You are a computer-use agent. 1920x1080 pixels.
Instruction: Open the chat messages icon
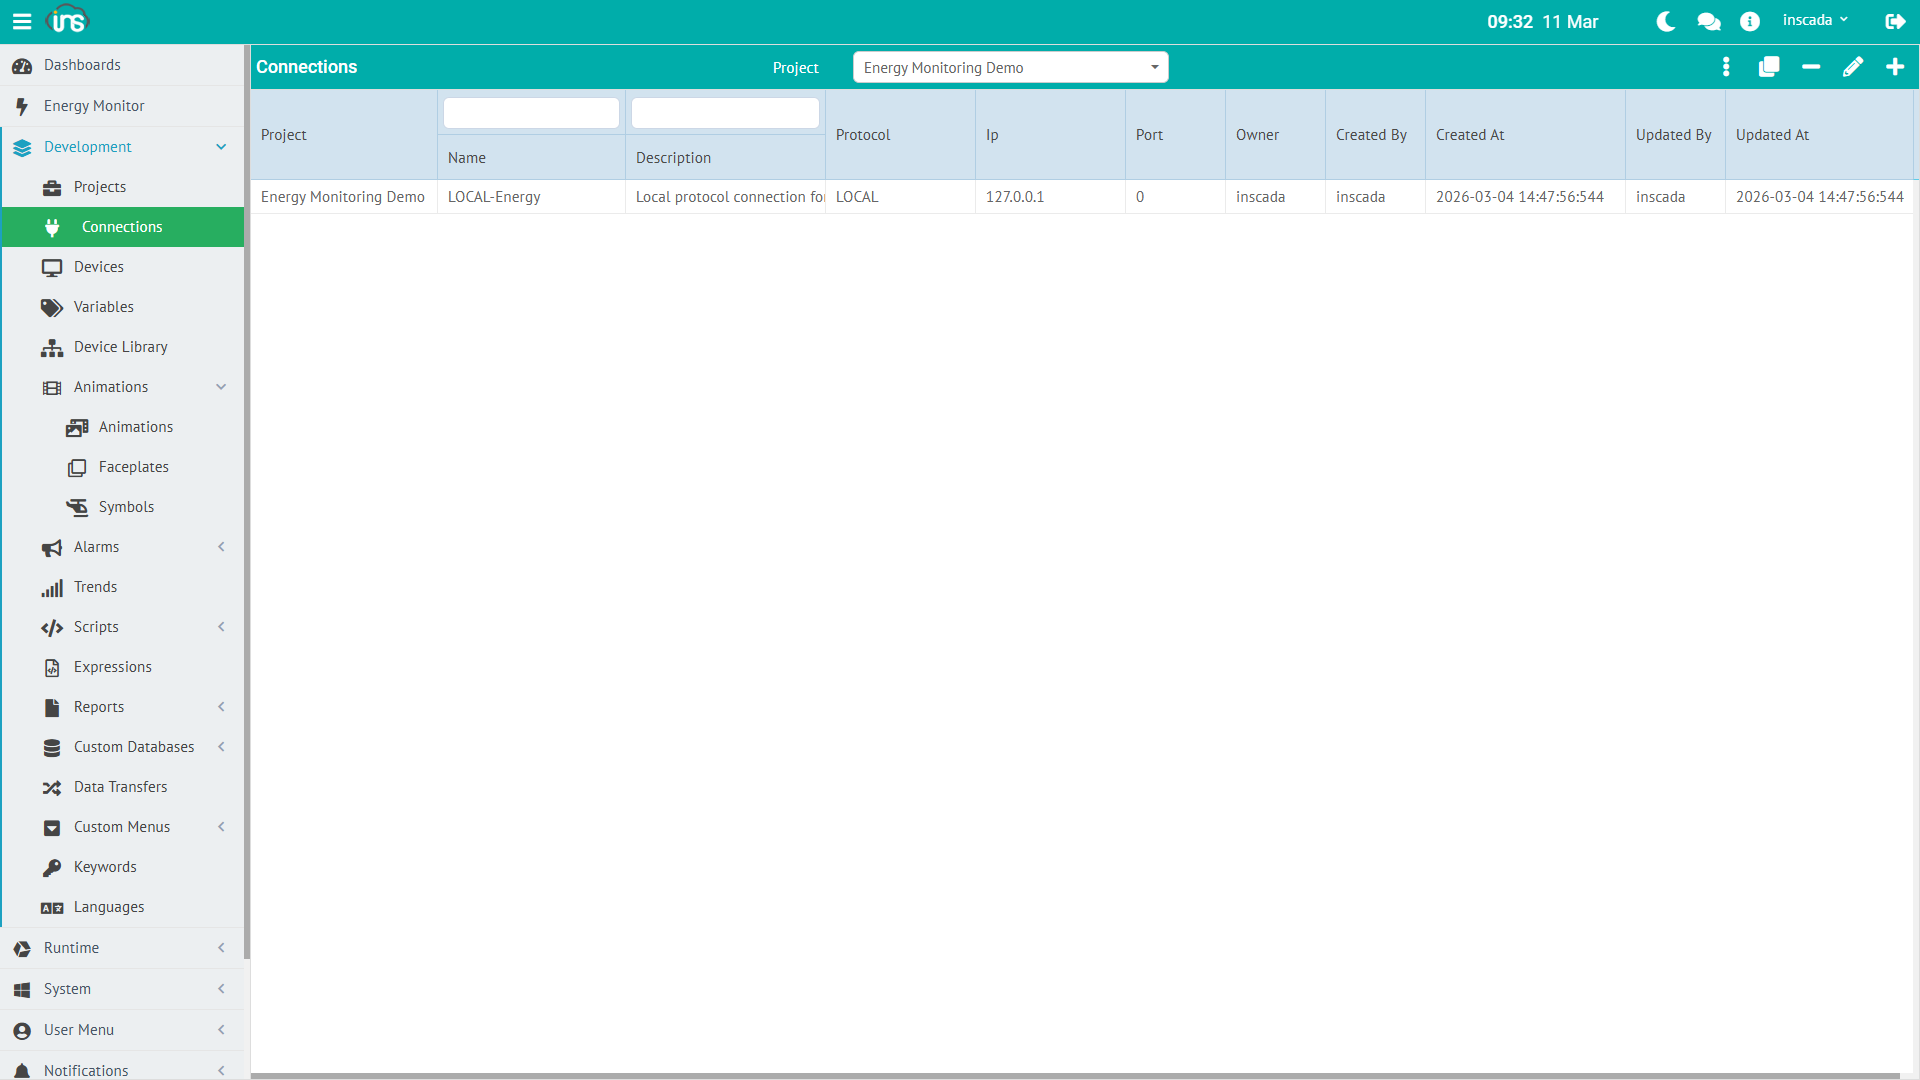click(1708, 21)
